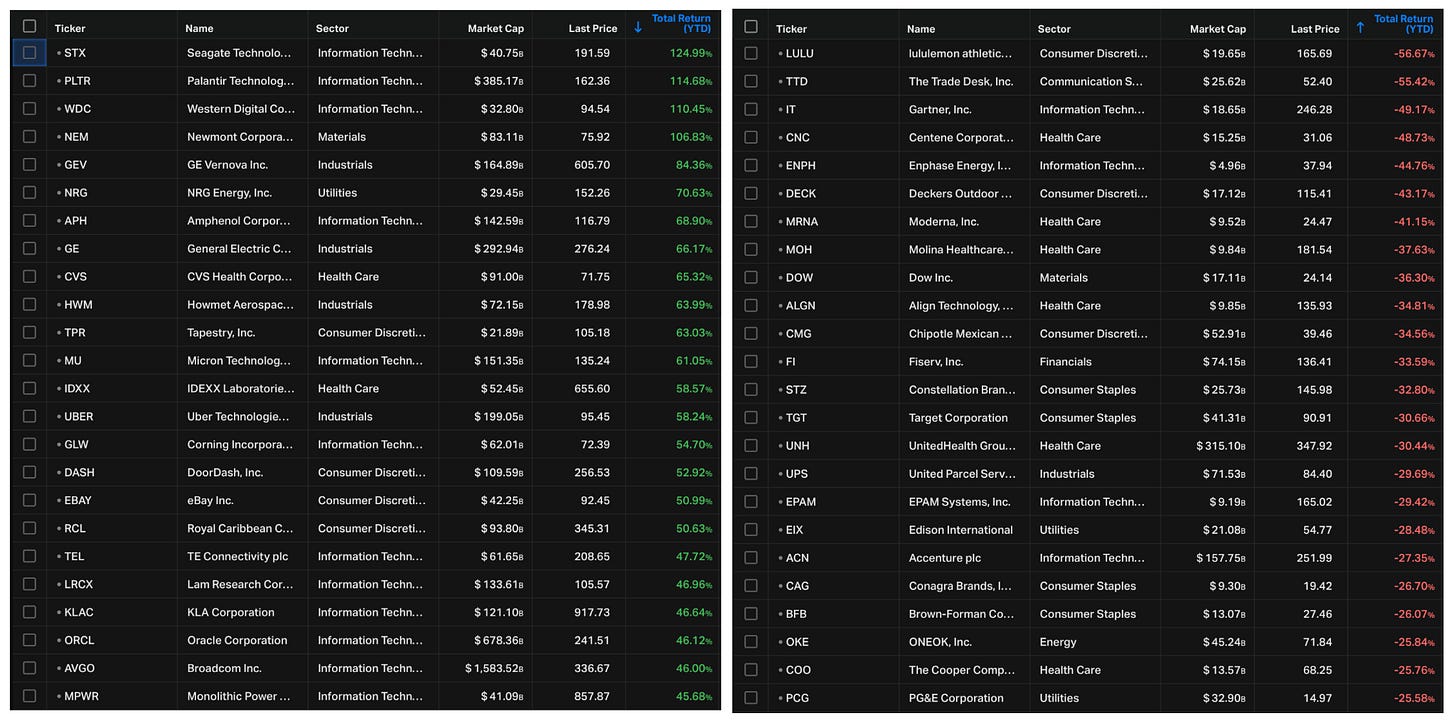The height and width of the screenshot is (721, 1456).
Task: Click the eBay Inc. name
Action: coord(209,500)
